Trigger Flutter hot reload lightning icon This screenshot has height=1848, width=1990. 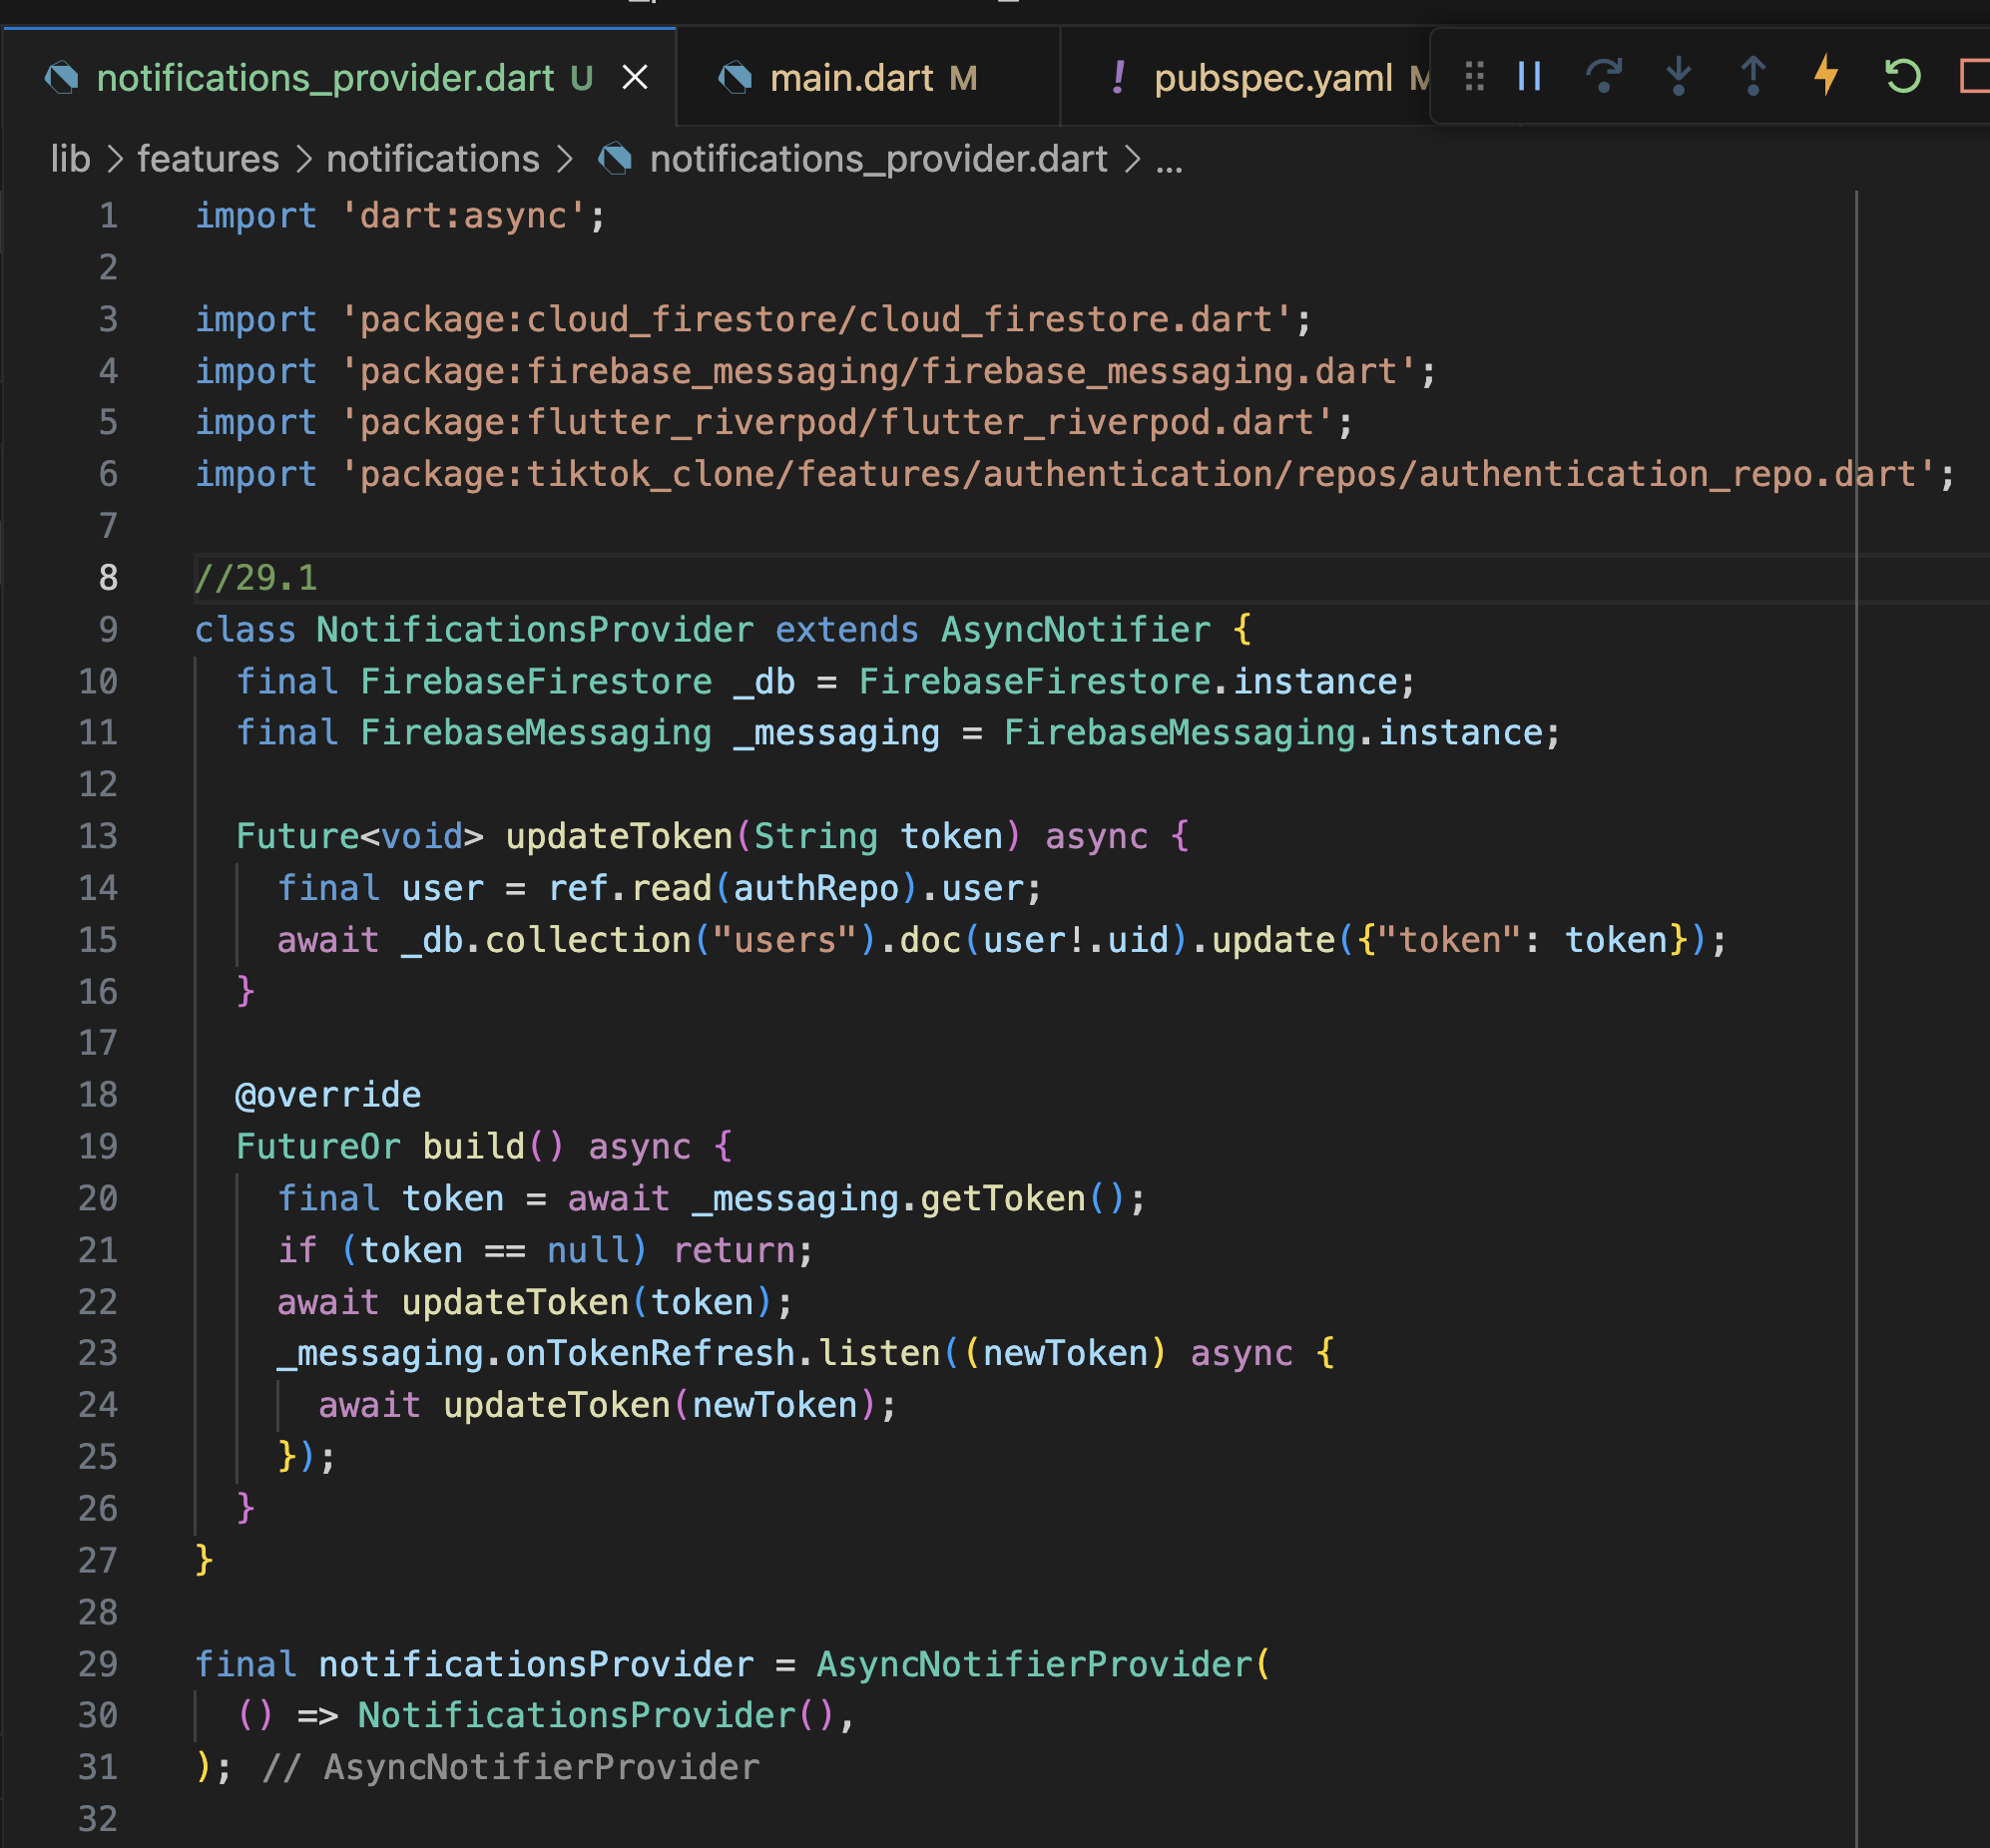point(1826,76)
